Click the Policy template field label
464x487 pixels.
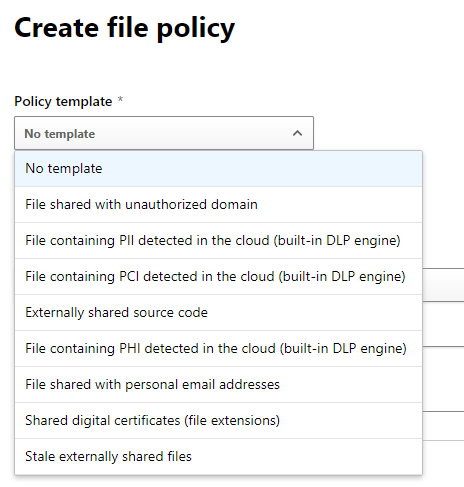63,101
